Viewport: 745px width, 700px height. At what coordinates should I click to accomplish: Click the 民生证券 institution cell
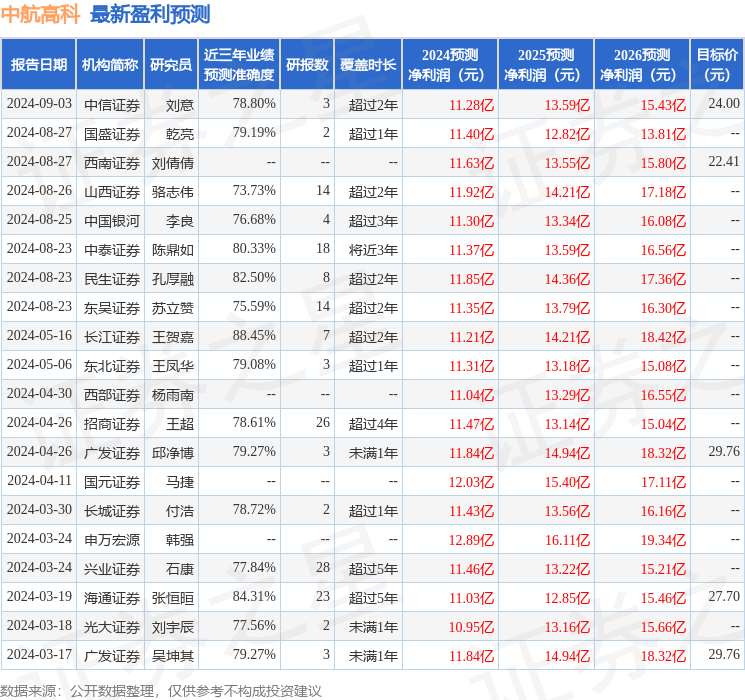tap(112, 279)
